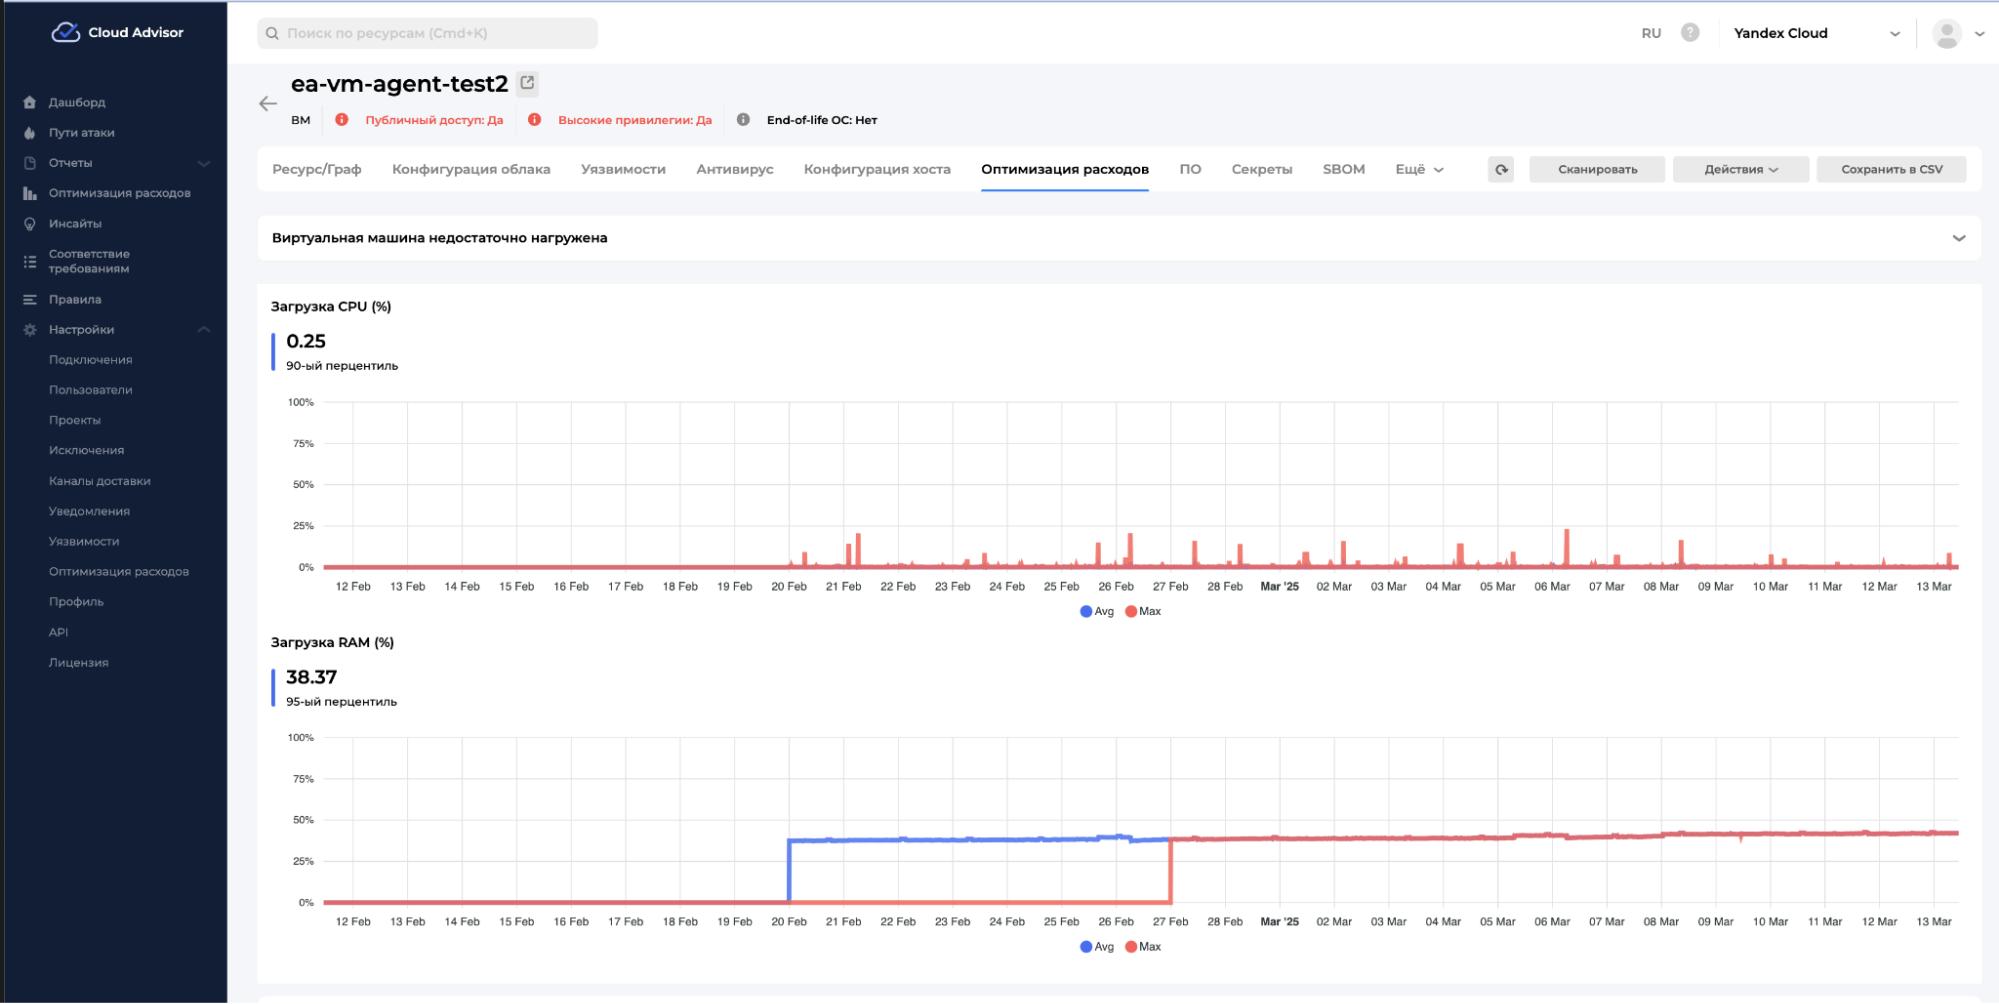
Task: Click the Дашборд home icon in sidebar
Action: coord(30,102)
